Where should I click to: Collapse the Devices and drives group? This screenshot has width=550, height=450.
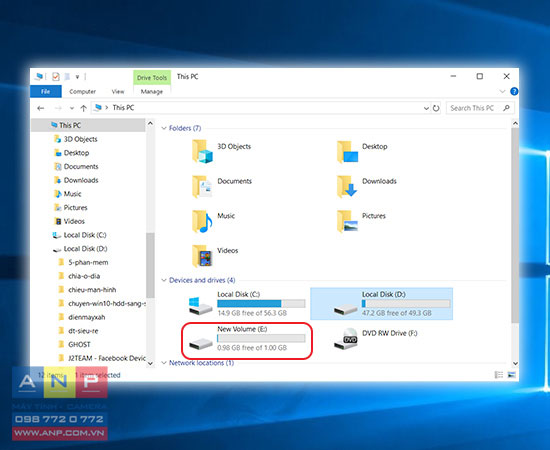click(163, 280)
